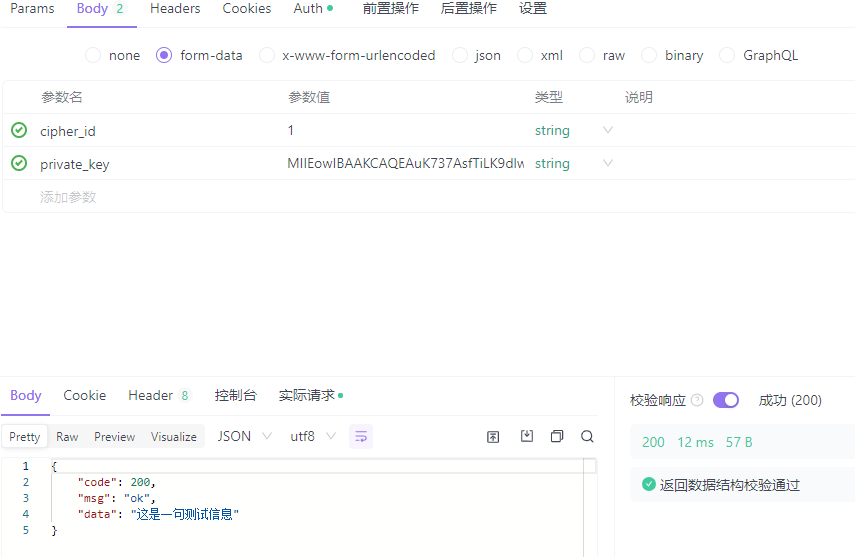Image resolution: width=855 pixels, height=557 pixels.
Task: Choose x-www-form-urlencoded body type
Action: coord(267,55)
